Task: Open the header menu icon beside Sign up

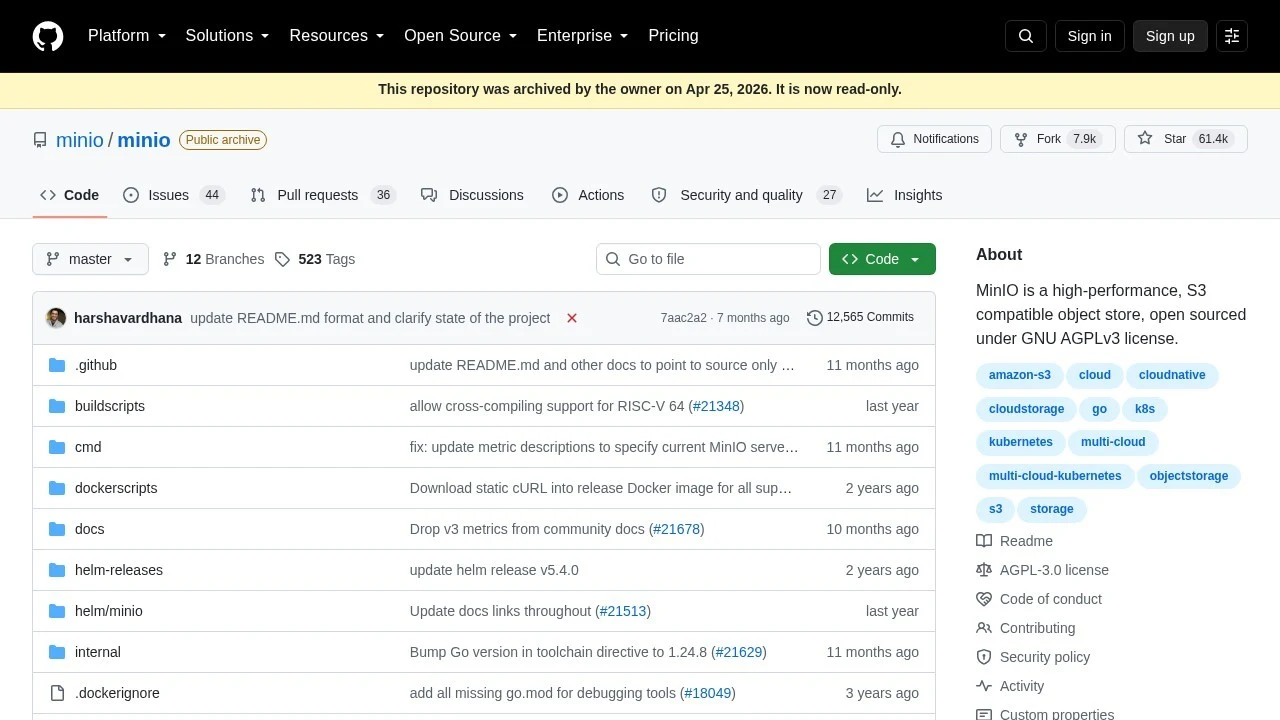Action: pos(1232,36)
